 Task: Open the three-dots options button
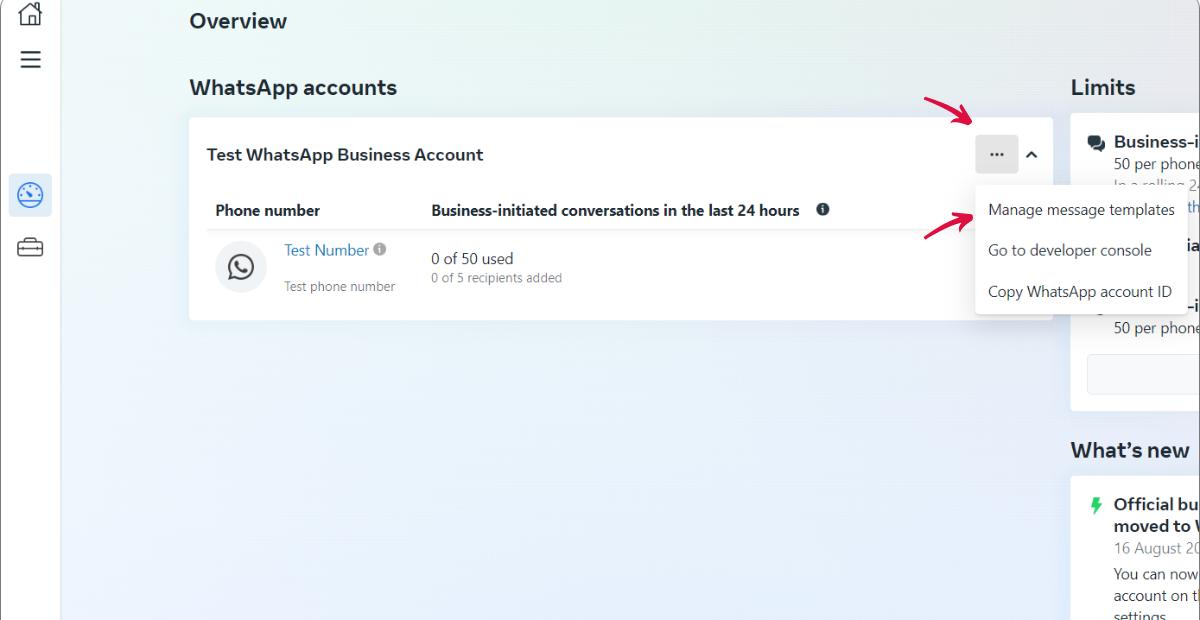tap(997, 154)
